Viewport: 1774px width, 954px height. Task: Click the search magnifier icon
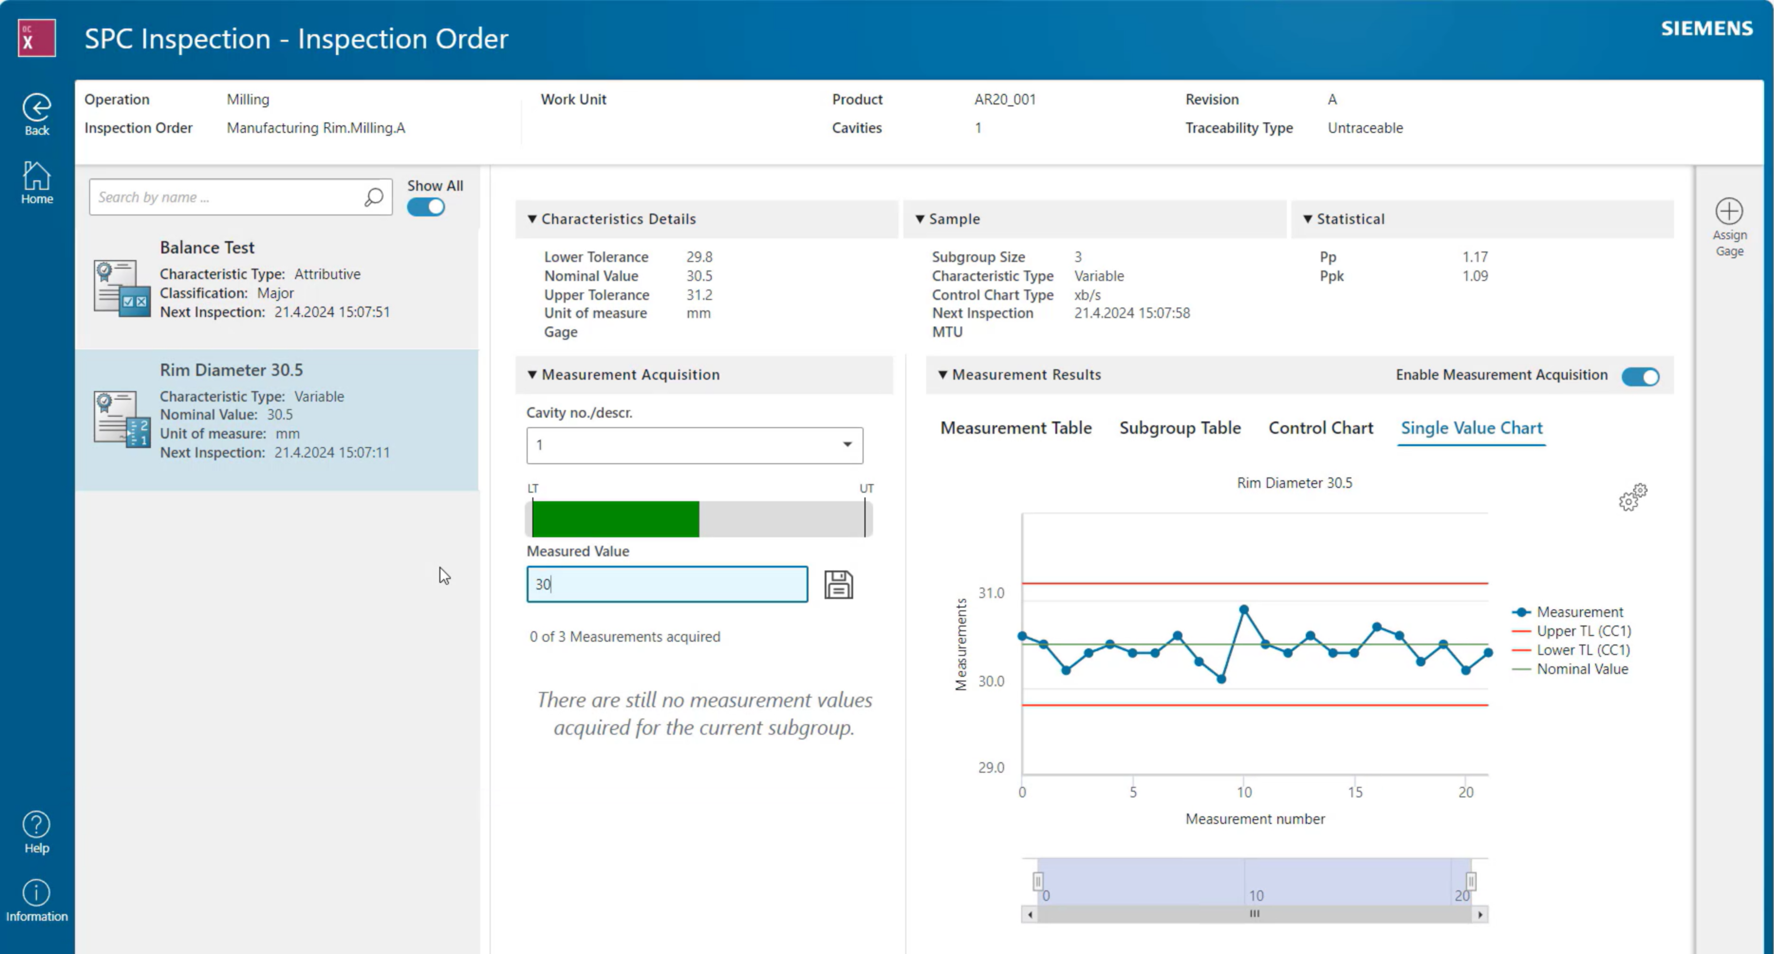click(x=373, y=197)
